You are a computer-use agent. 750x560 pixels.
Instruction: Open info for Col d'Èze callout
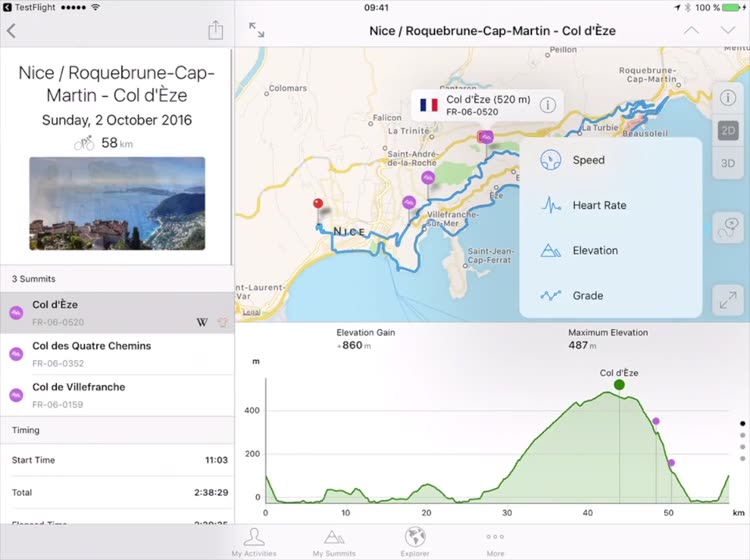(548, 105)
